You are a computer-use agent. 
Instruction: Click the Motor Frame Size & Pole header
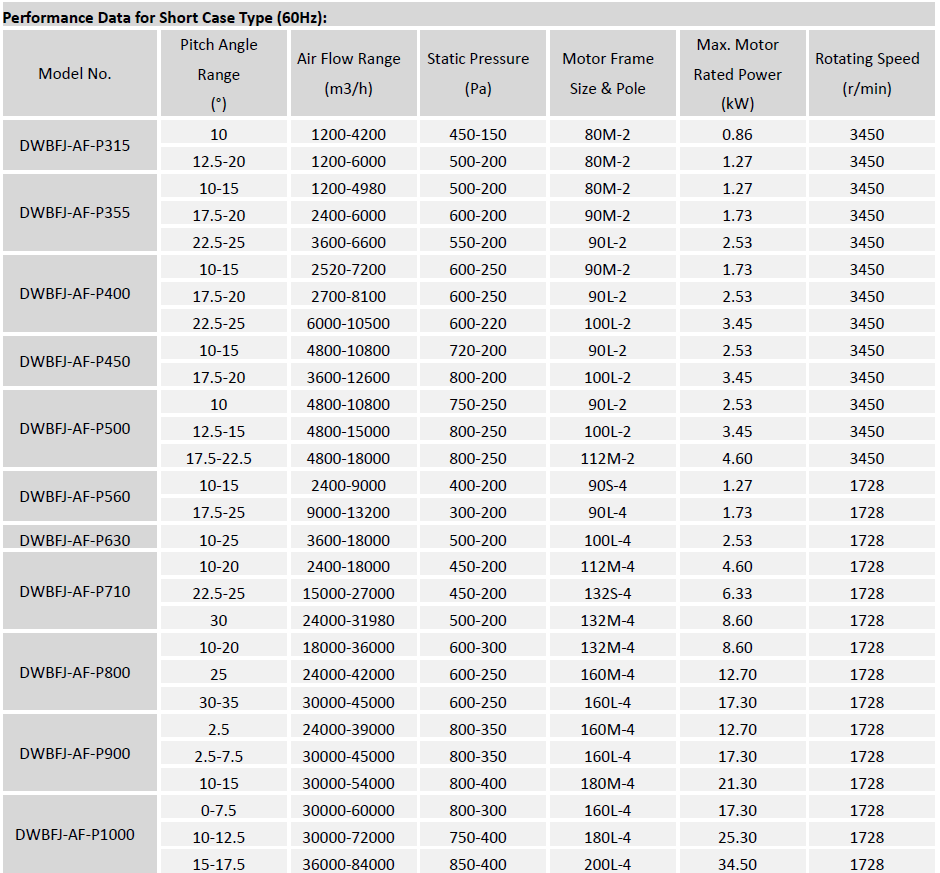(x=608, y=73)
